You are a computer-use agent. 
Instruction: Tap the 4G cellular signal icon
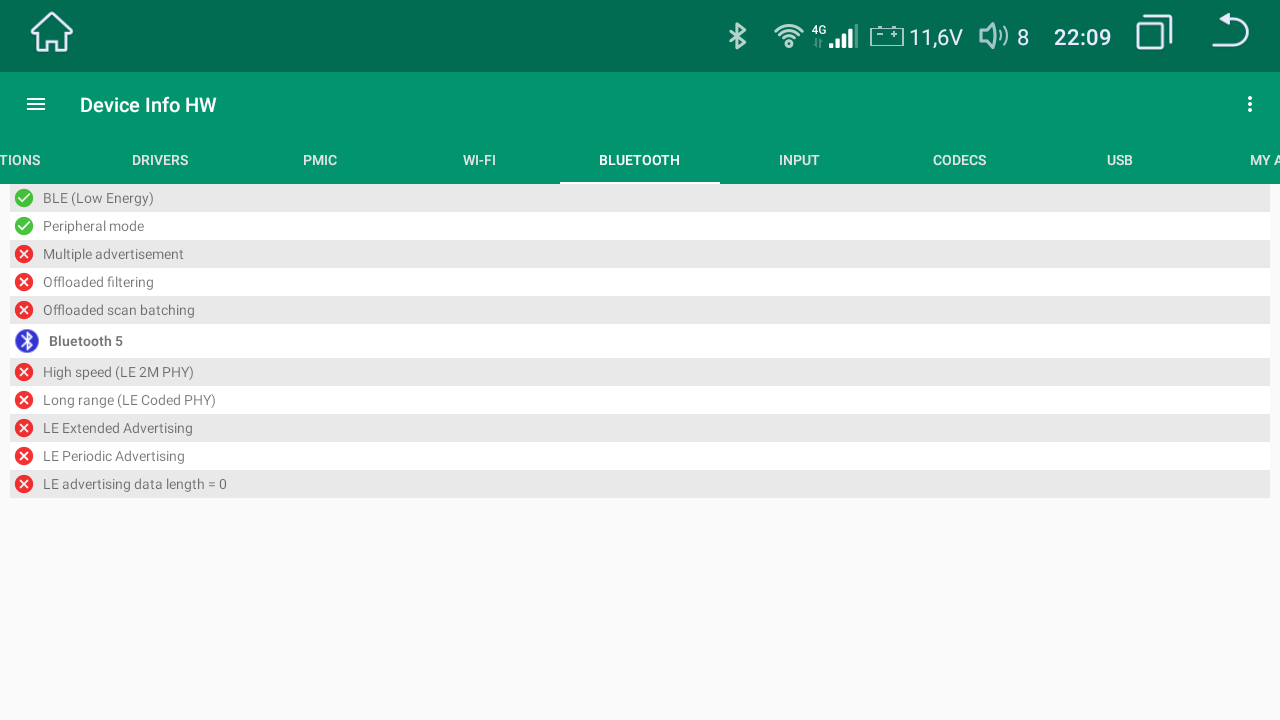point(835,36)
